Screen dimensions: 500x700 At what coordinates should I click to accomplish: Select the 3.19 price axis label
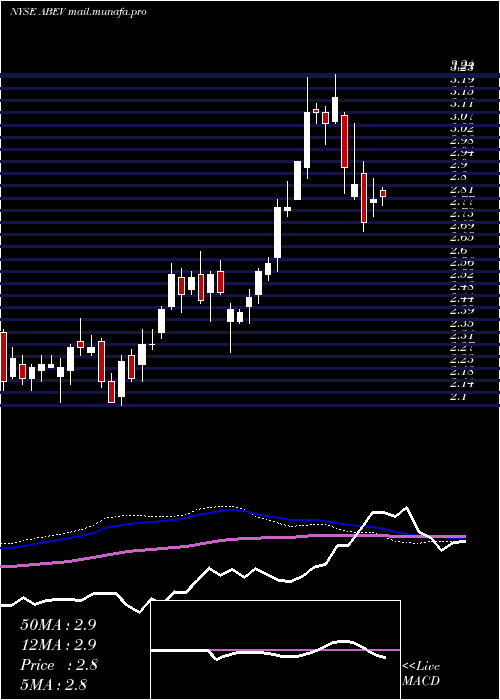pyautogui.click(x=462, y=79)
